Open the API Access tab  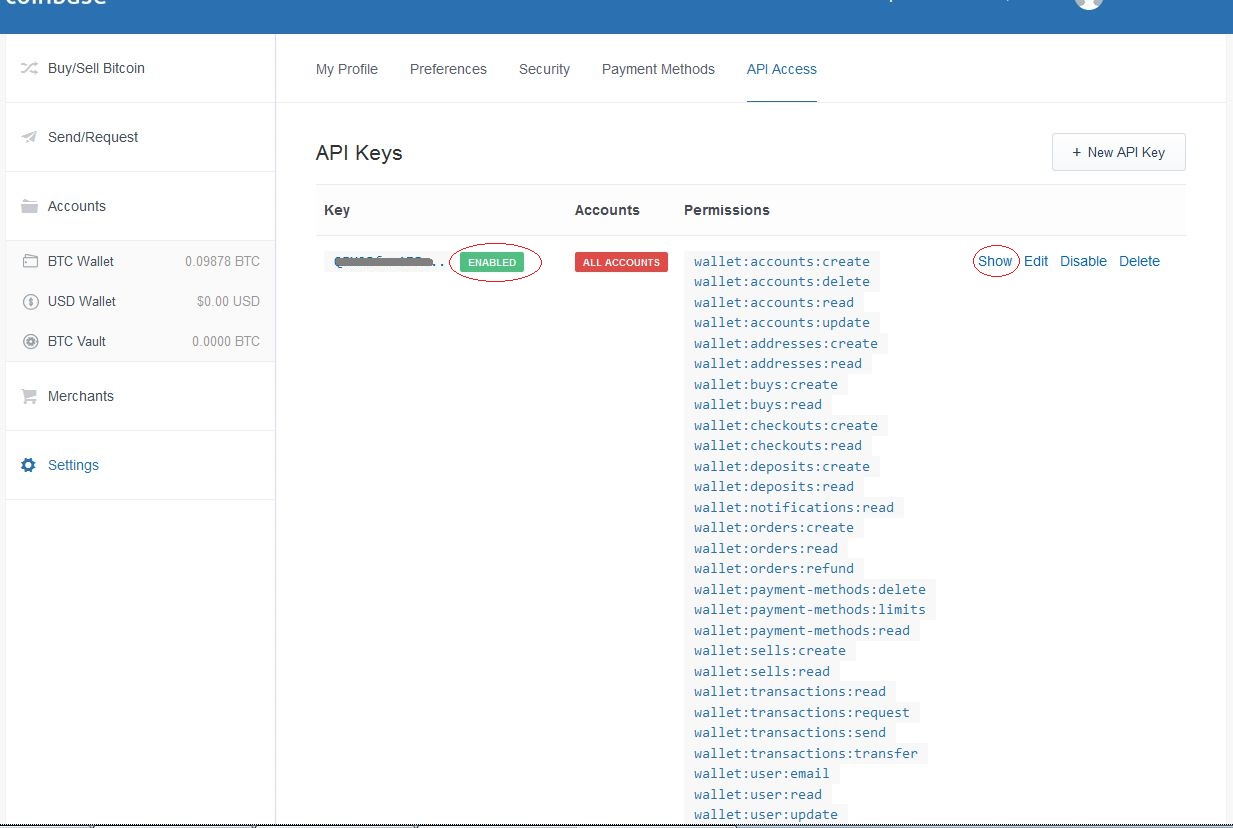782,69
